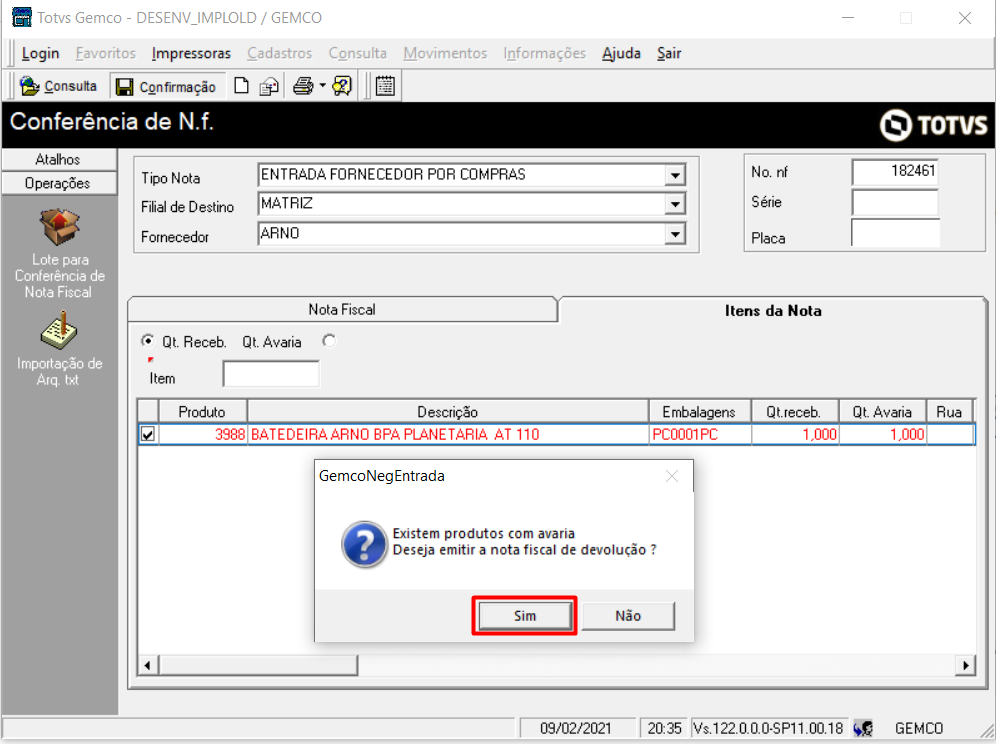Click the BATEDEIRA ARNO BPA PLANETARIA description cell
996x744 pixels.
448,435
